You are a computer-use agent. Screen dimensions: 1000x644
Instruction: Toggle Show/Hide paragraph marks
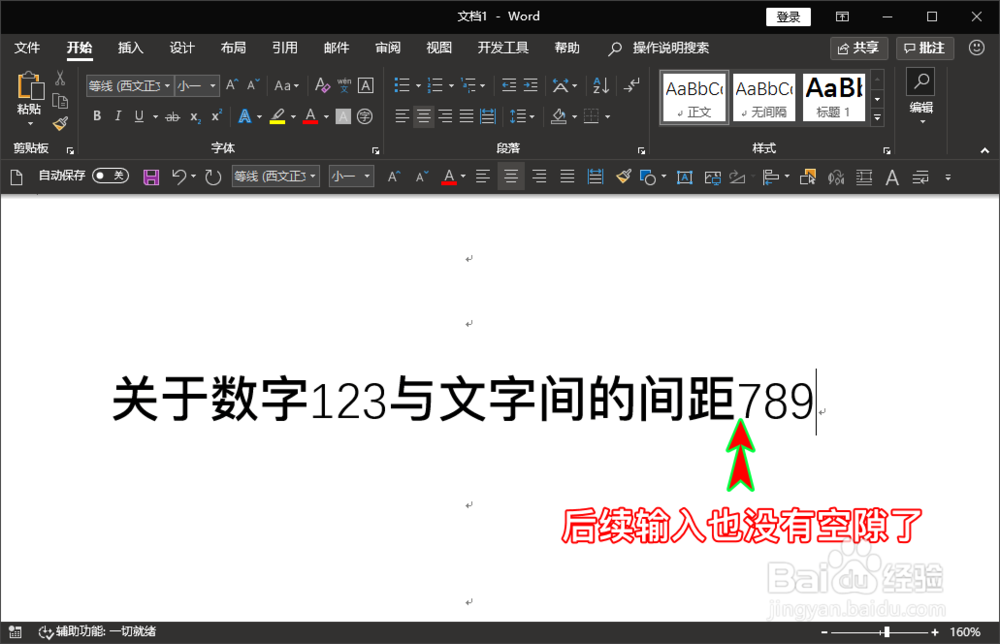[x=632, y=85]
